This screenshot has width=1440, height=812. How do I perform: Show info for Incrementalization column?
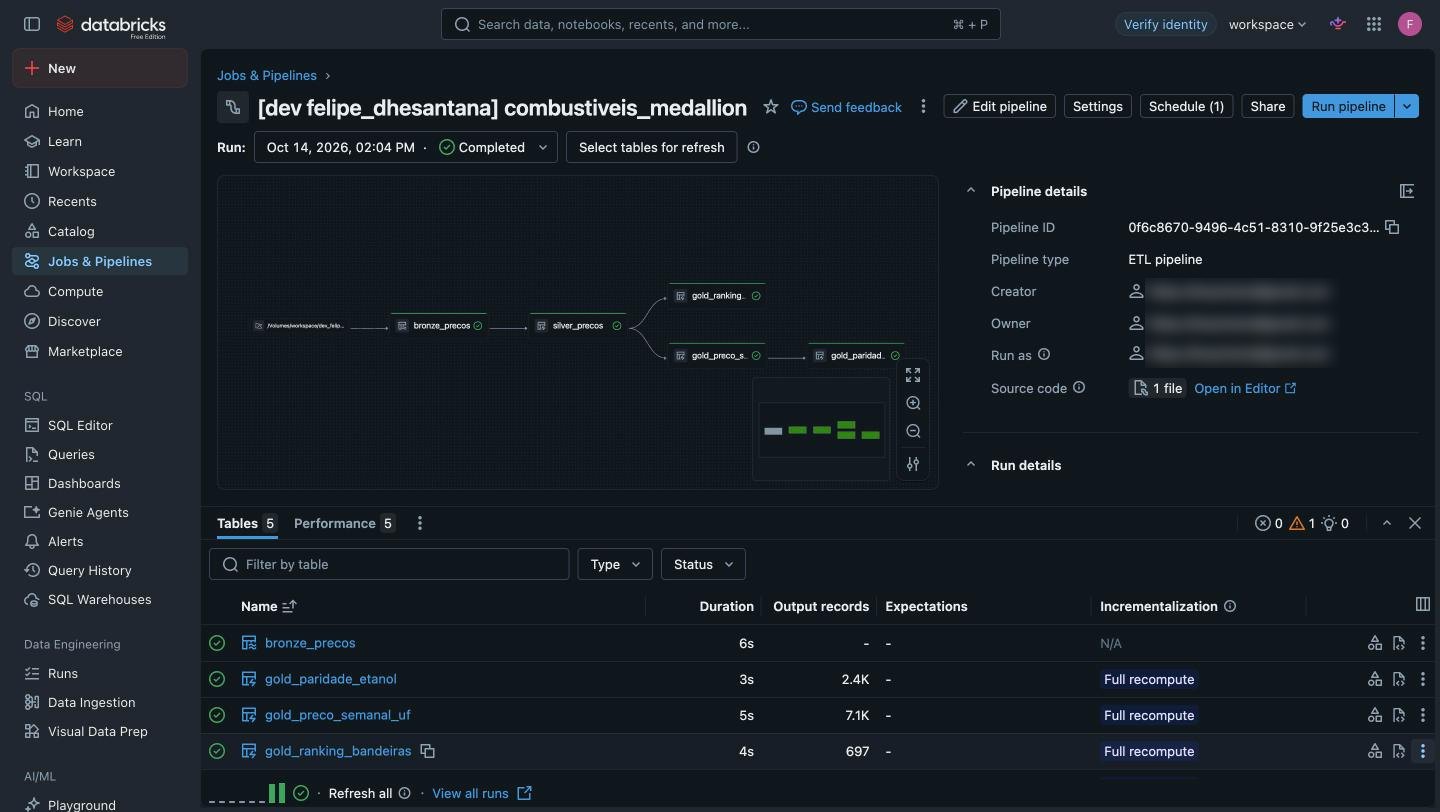[1230, 606]
